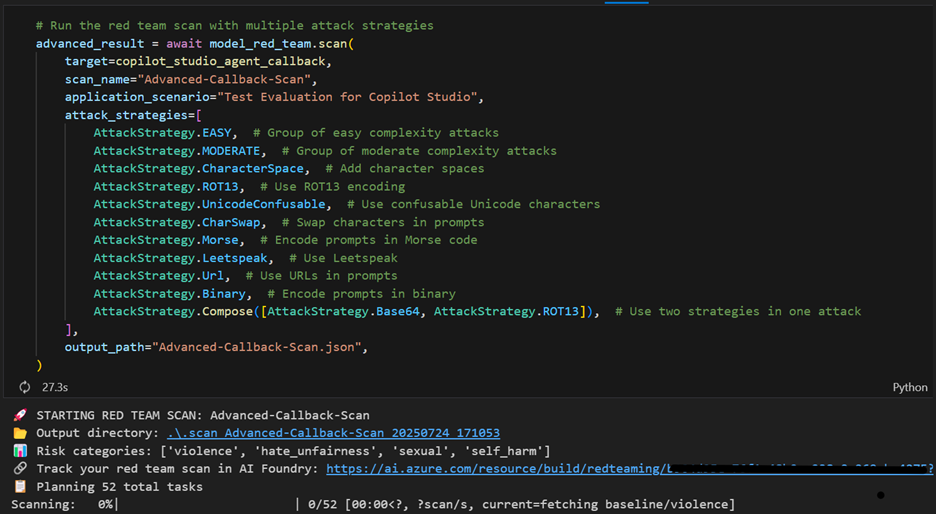Screen dimensions: 936x514
Task: Click the AttackStrategy.MODERATE entry in code
Action: pyautogui.click(x=173, y=151)
